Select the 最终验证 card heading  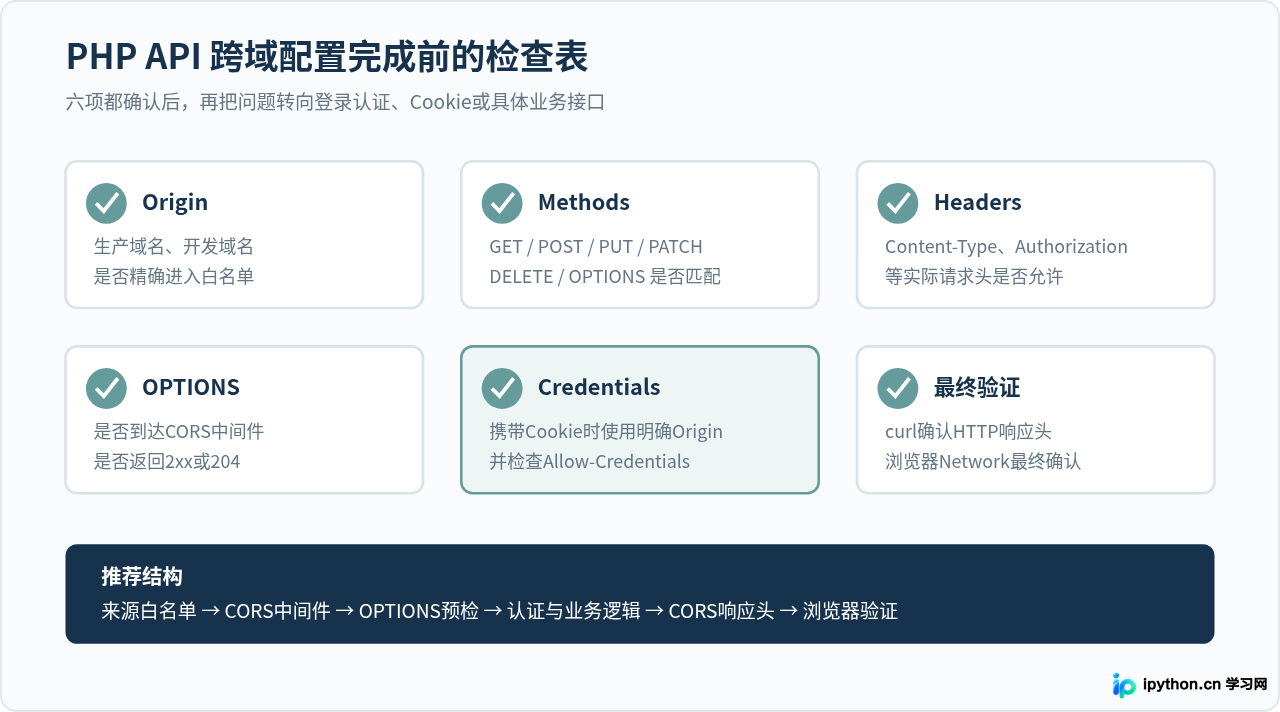coord(977,387)
